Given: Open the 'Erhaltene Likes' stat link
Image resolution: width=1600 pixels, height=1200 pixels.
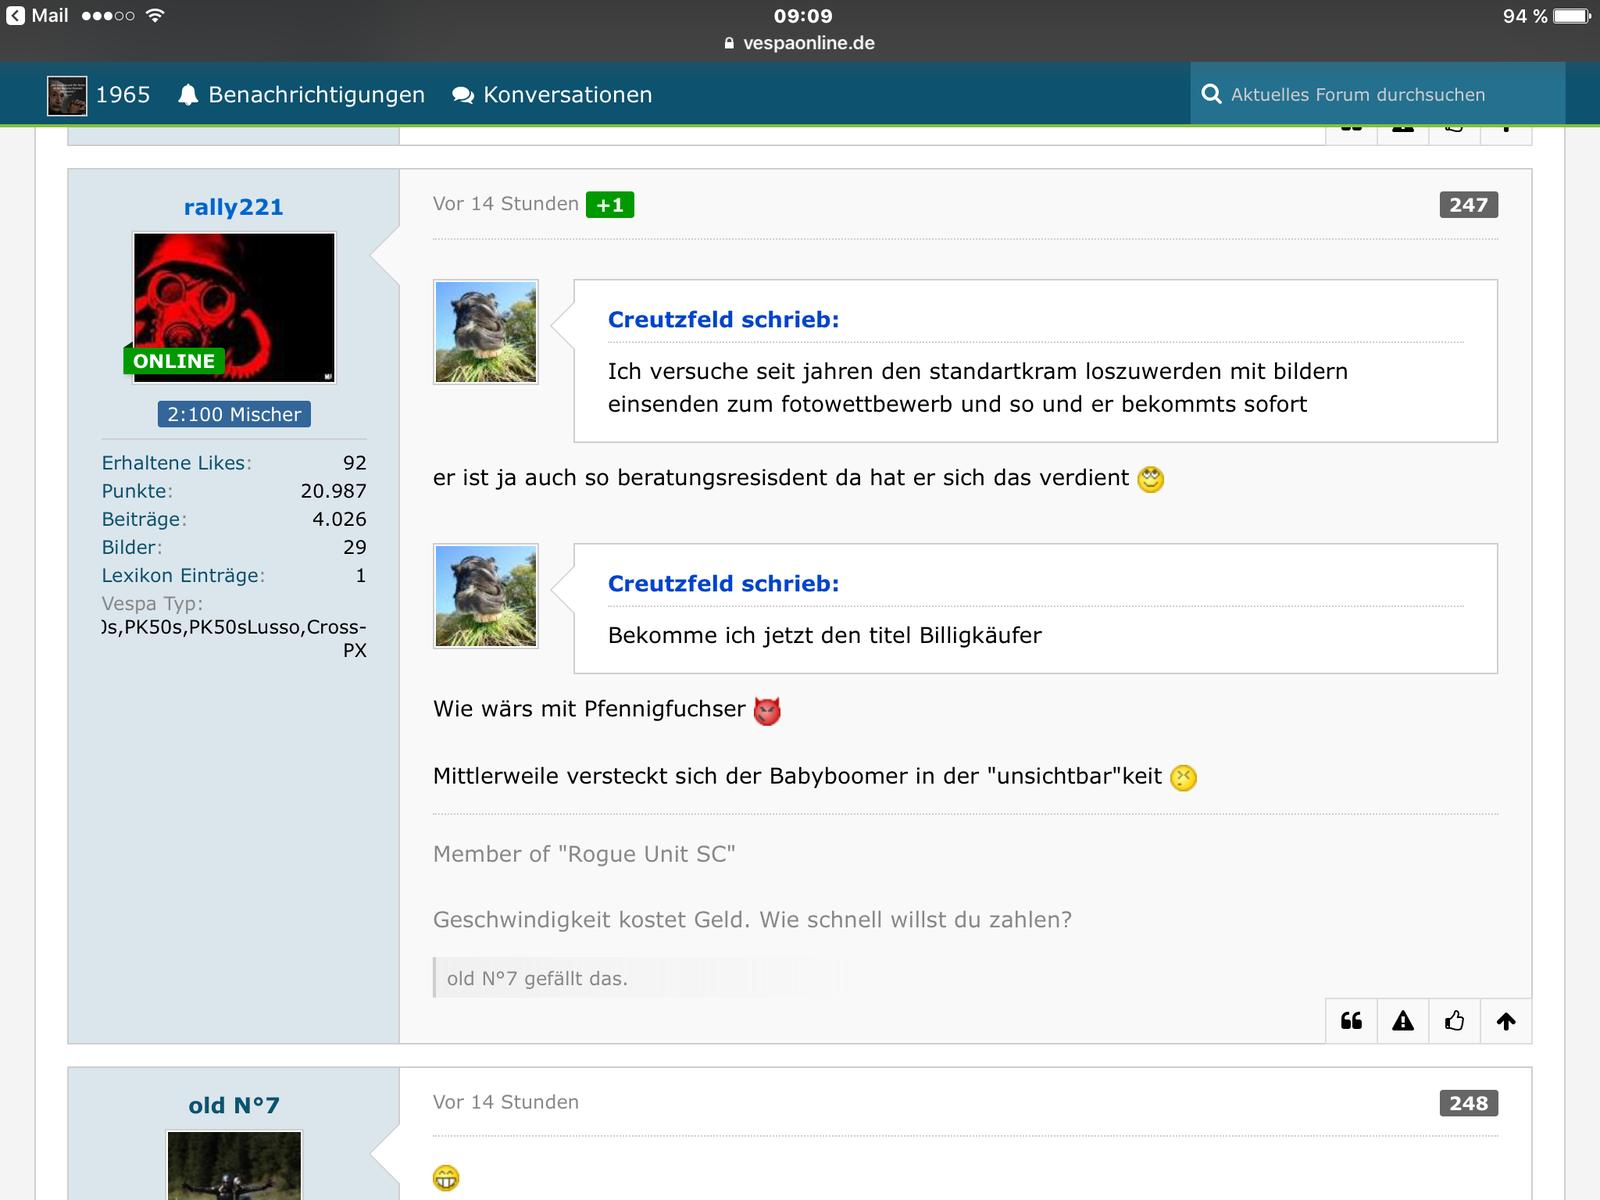Looking at the screenshot, I should click(x=175, y=463).
